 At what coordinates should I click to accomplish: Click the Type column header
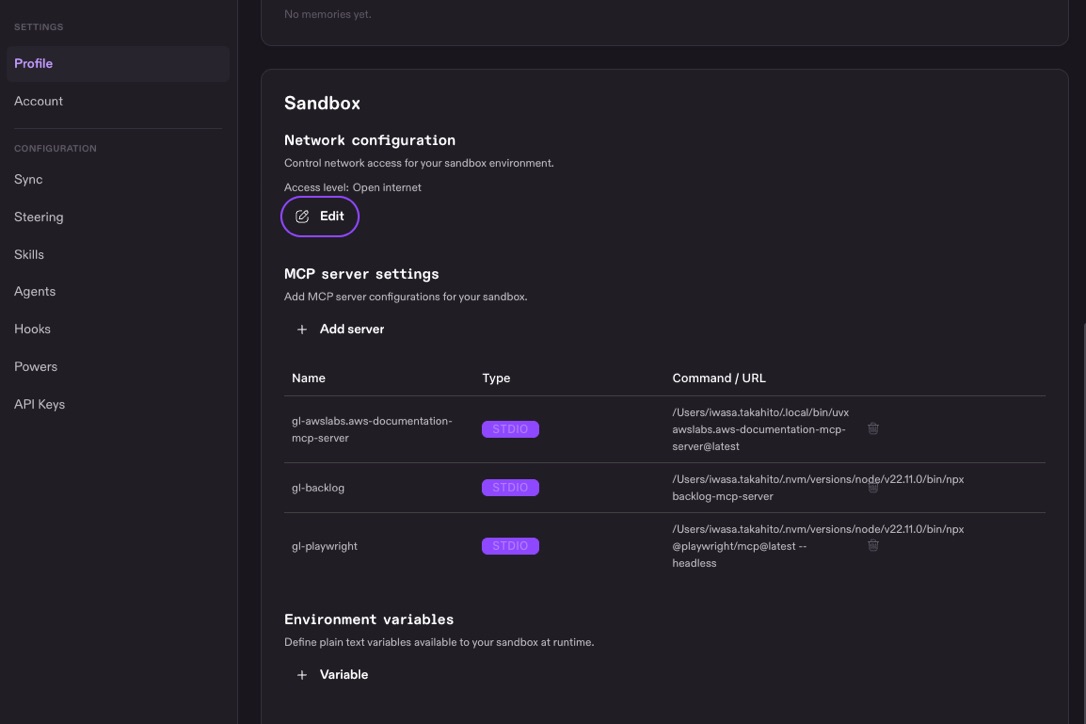(x=496, y=378)
